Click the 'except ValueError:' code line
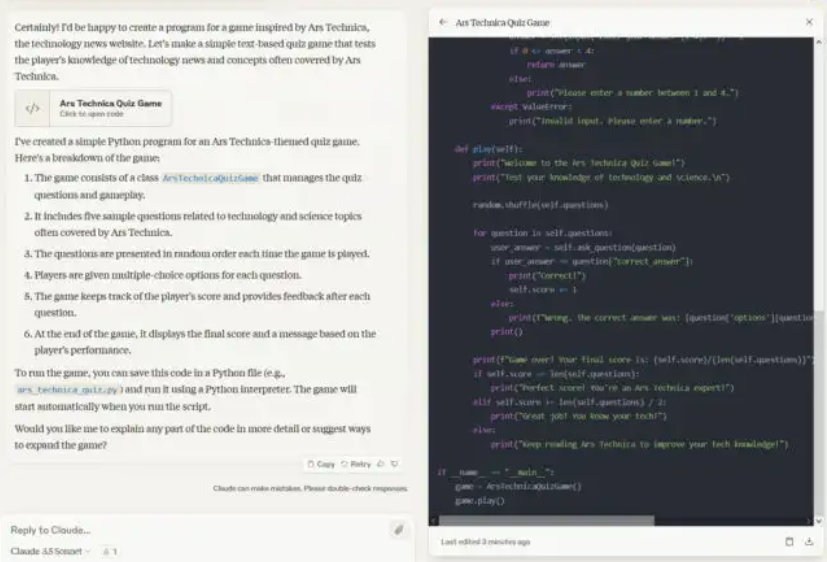 pos(531,107)
